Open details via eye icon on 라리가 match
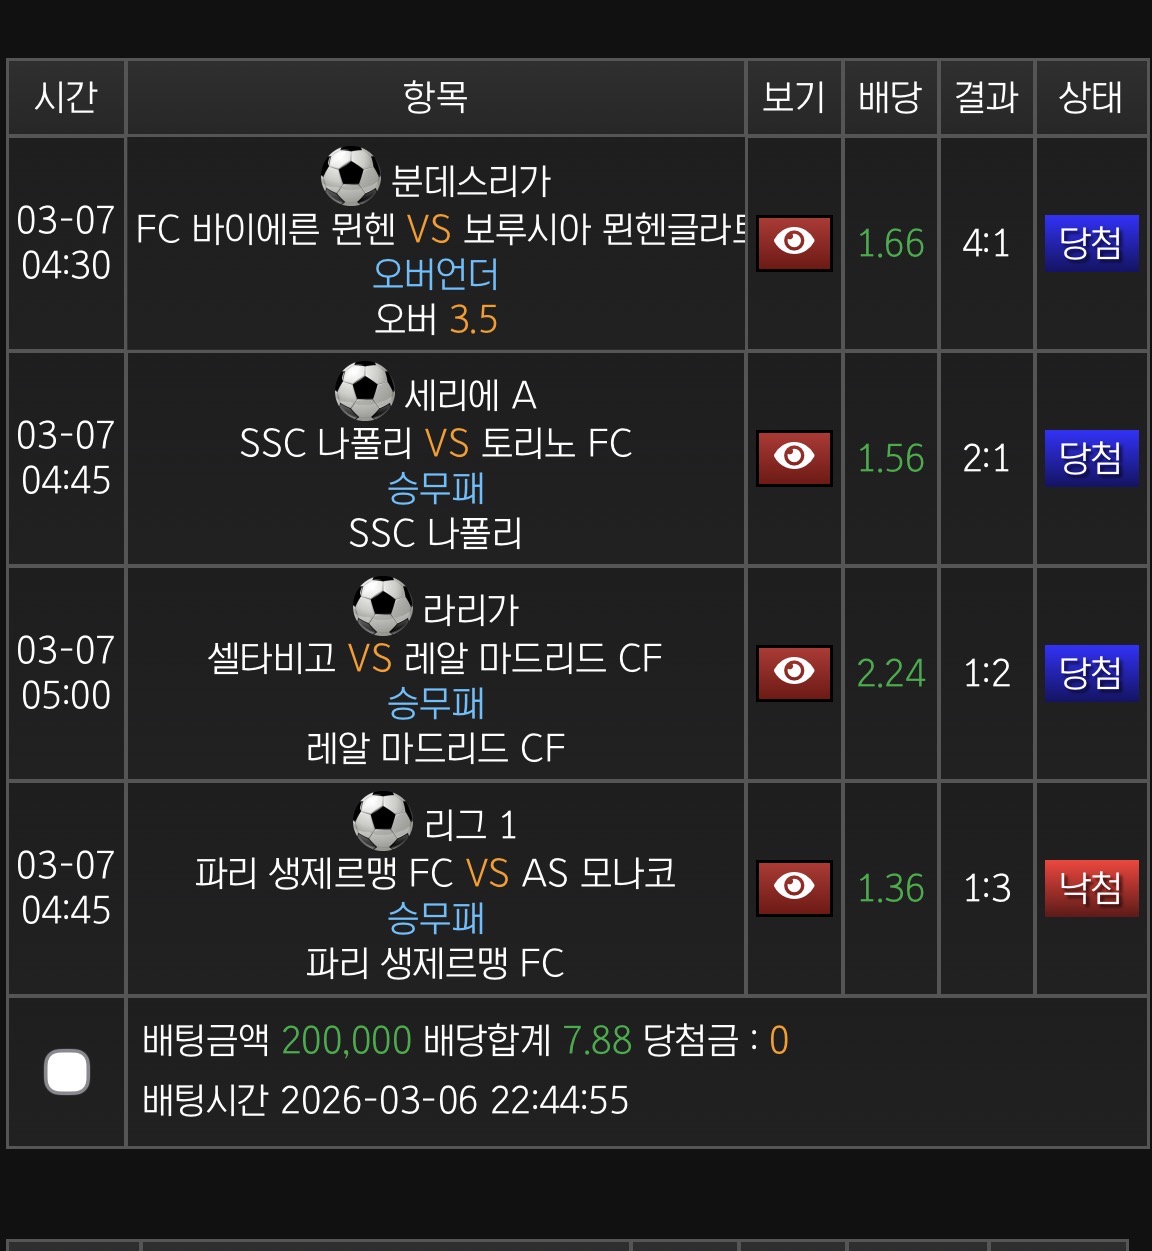The height and width of the screenshot is (1251, 1152). pos(793,673)
